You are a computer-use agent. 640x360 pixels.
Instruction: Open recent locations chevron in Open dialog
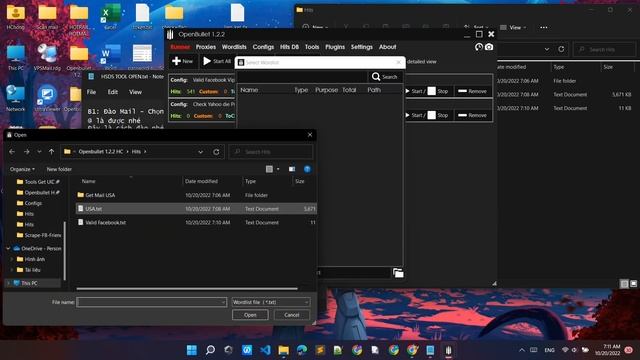point(39,152)
